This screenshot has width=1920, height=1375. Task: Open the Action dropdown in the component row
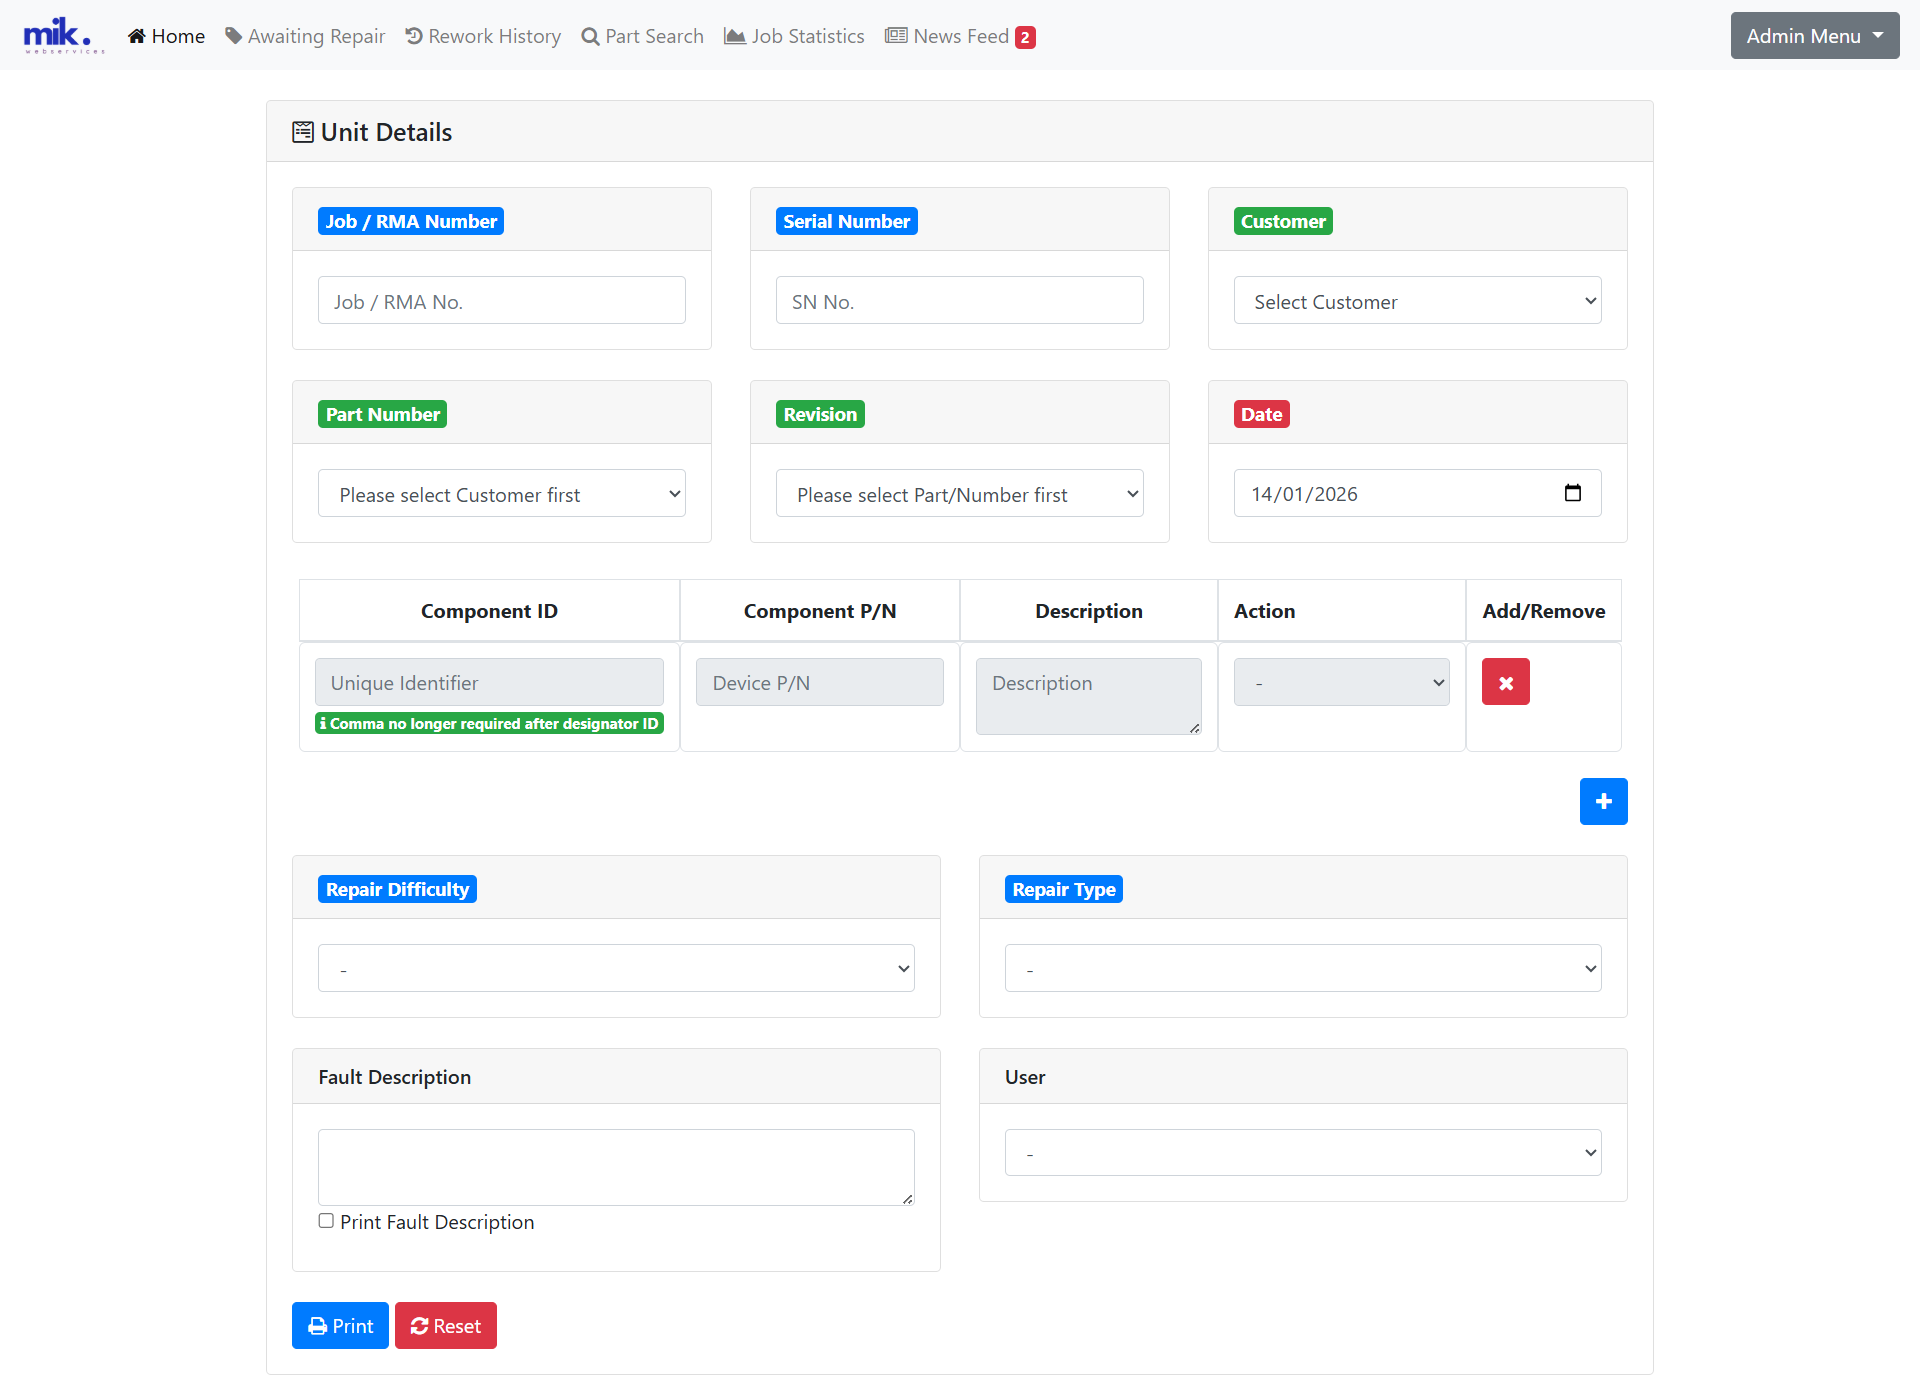[1341, 681]
